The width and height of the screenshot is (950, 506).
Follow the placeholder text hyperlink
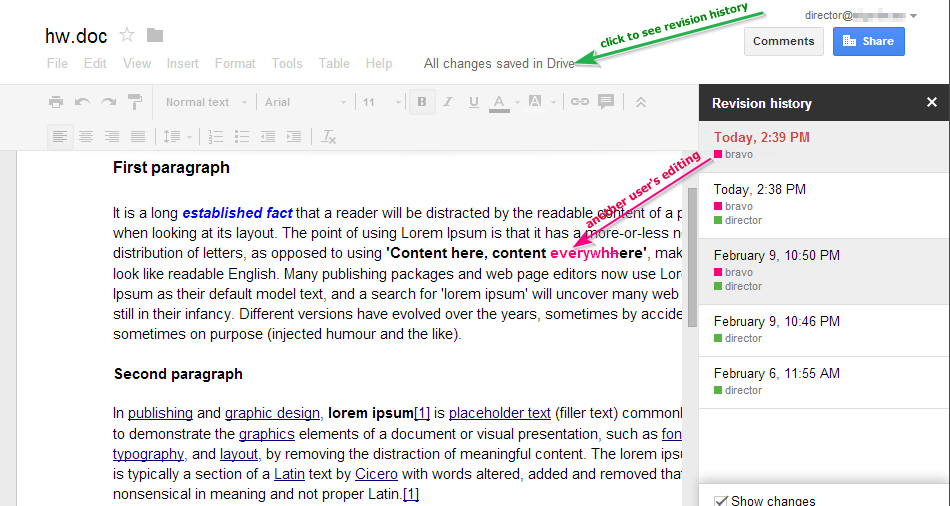coord(500,413)
